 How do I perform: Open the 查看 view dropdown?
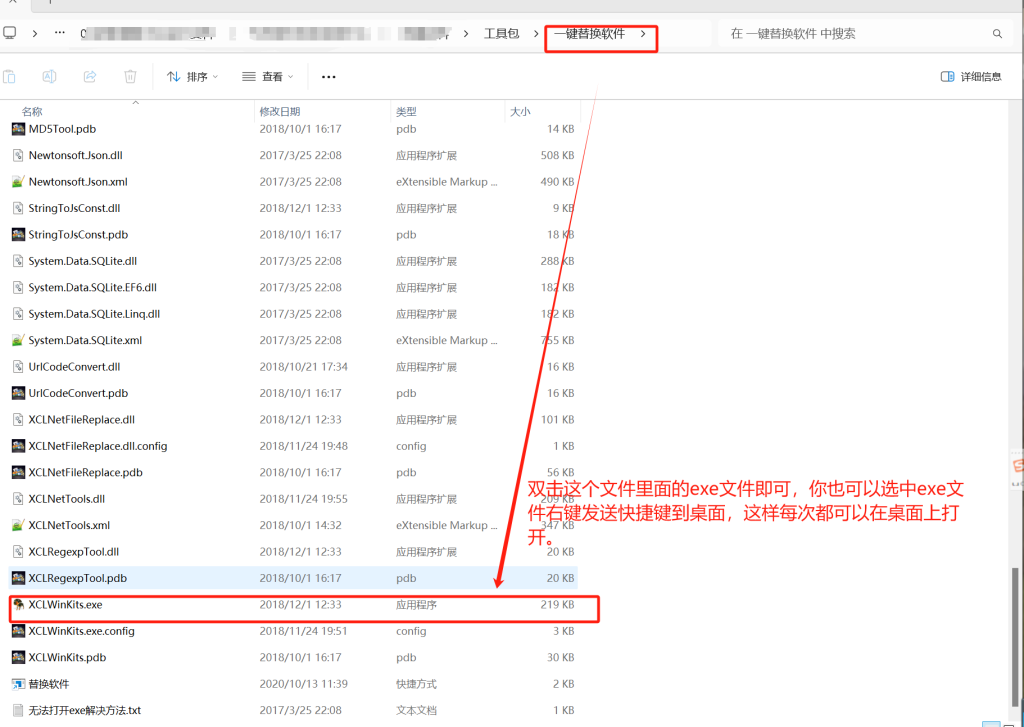point(268,77)
